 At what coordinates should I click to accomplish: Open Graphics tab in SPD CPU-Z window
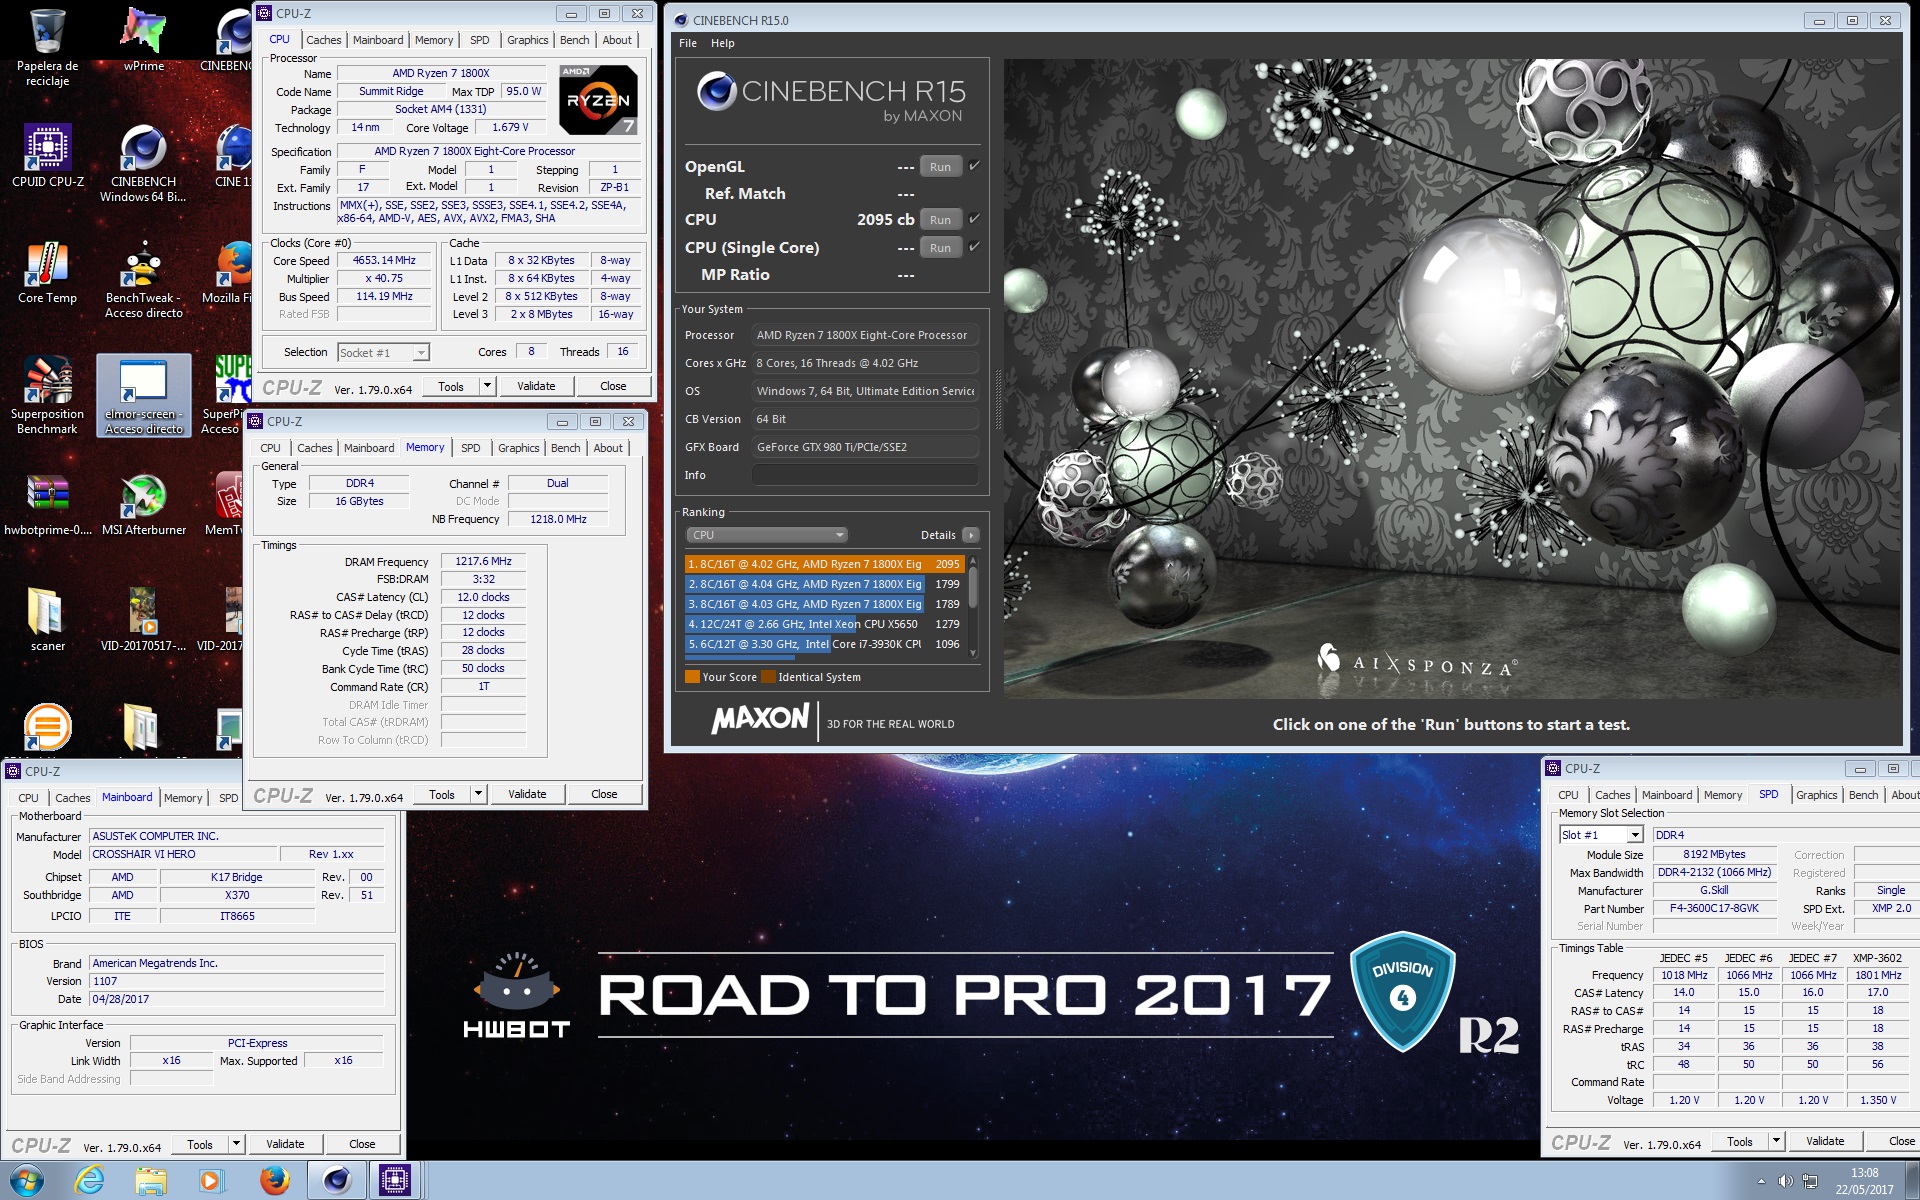click(x=1816, y=795)
